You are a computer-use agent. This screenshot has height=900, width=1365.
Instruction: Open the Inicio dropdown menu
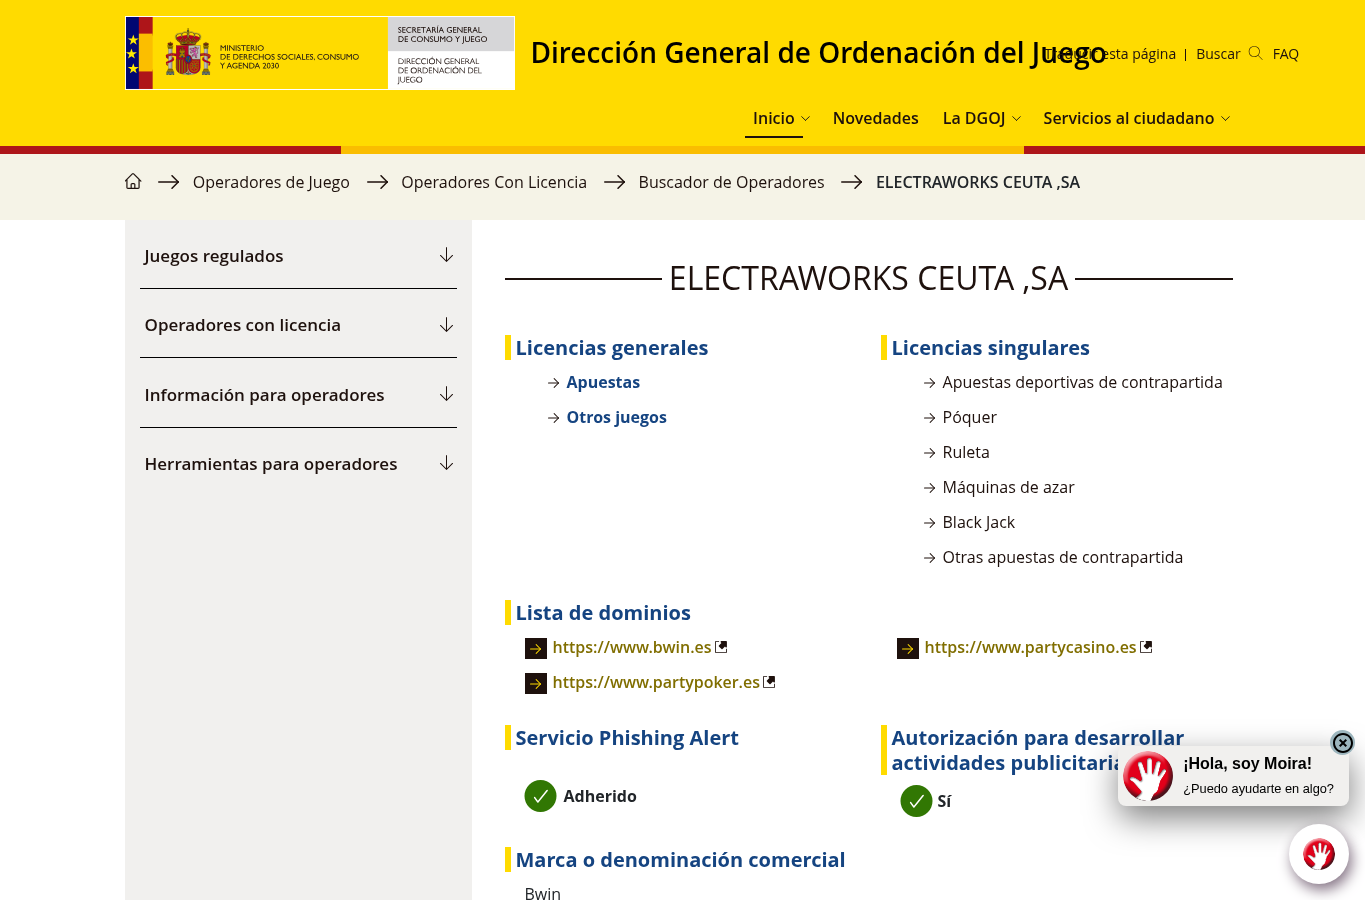[781, 118]
